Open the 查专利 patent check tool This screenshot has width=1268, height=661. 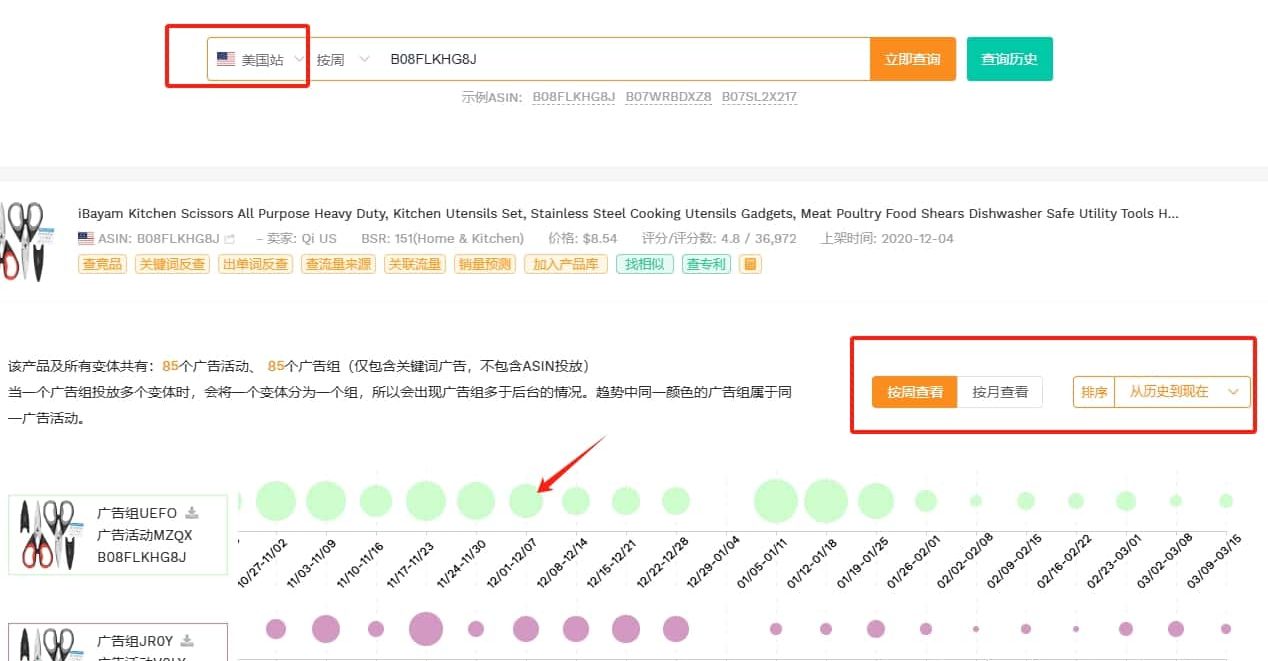pyautogui.click(x=706, y=265)
